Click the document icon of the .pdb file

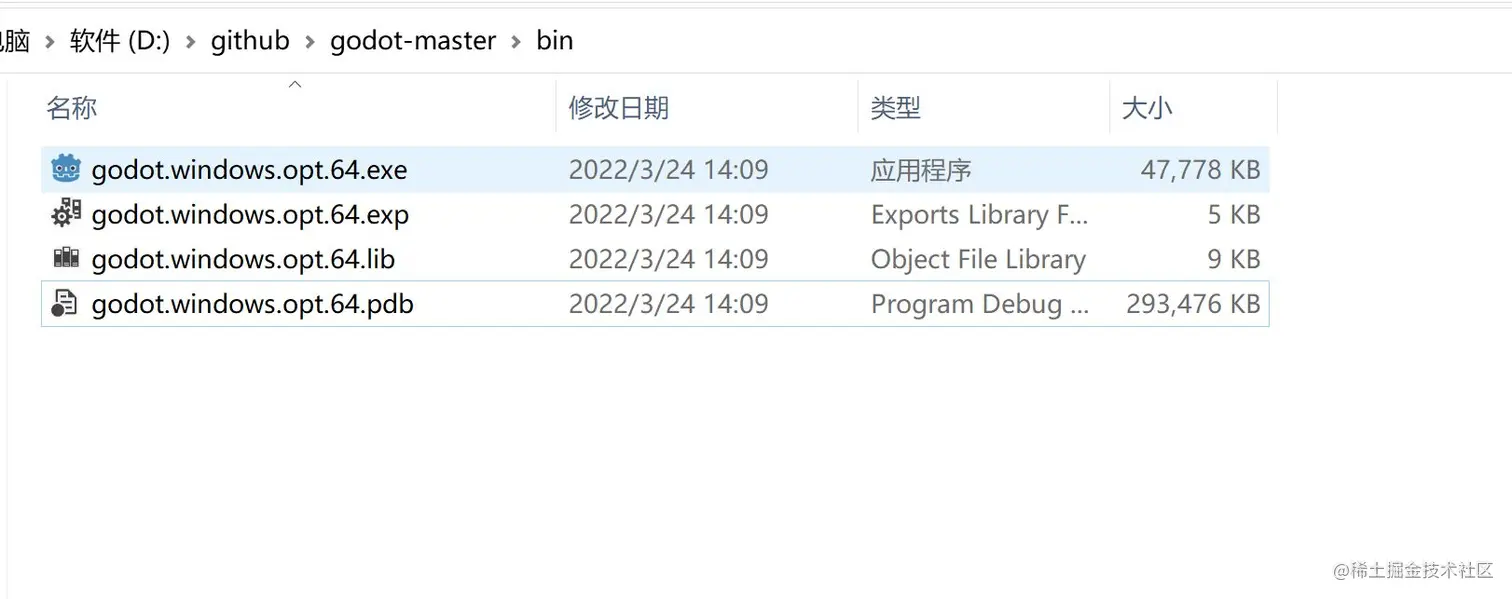65,304
